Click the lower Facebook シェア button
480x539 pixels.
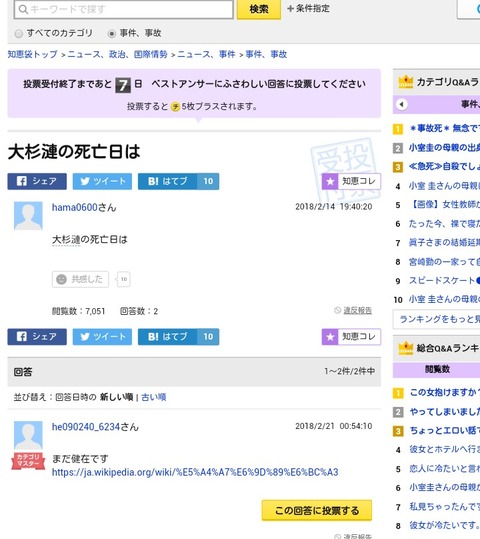coord(37,337)
